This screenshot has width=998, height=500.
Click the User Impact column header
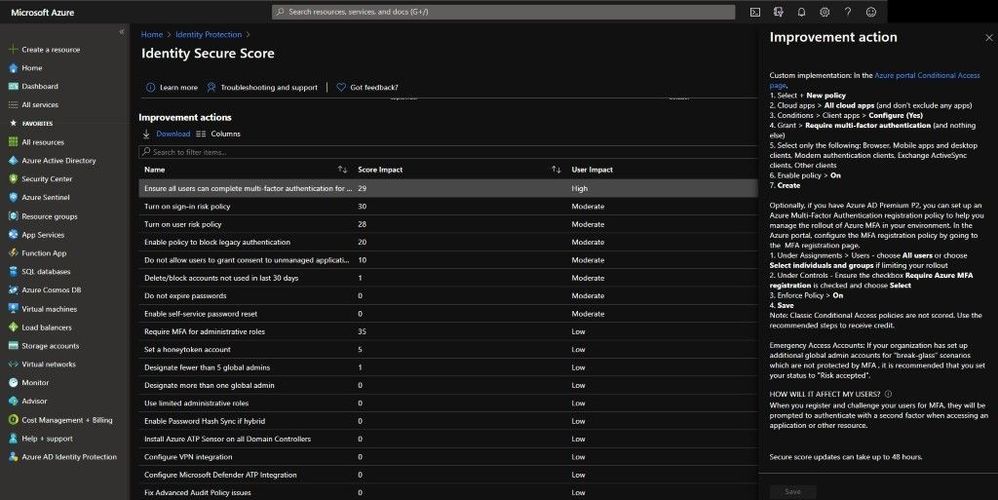tap(592, 169)
